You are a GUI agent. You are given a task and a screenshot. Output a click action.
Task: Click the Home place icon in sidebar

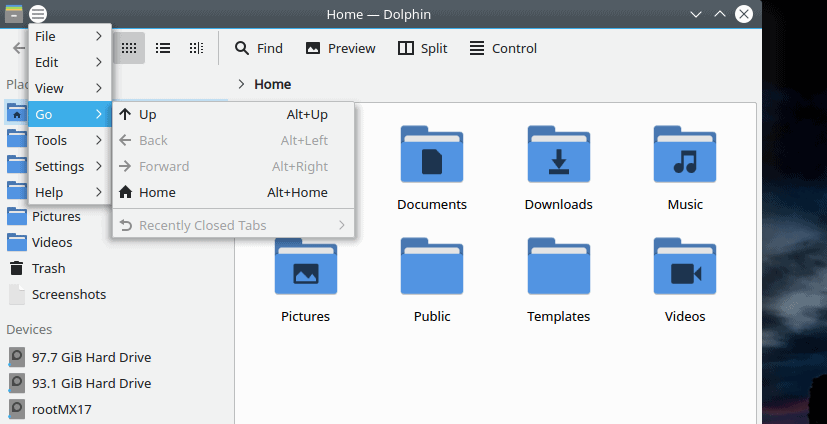[x=17, y=113]
